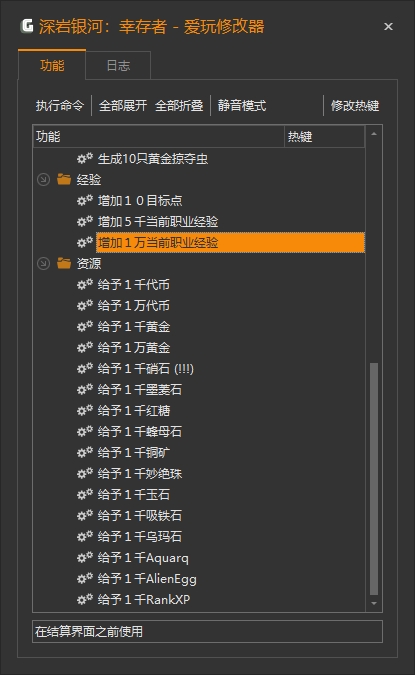
Task: Click the gear icon beside 给予1千硝石
Action: (x=85, y=368)
